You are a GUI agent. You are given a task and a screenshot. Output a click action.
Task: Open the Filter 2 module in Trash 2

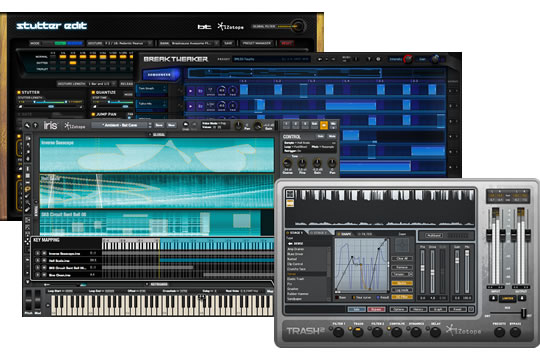377,332
